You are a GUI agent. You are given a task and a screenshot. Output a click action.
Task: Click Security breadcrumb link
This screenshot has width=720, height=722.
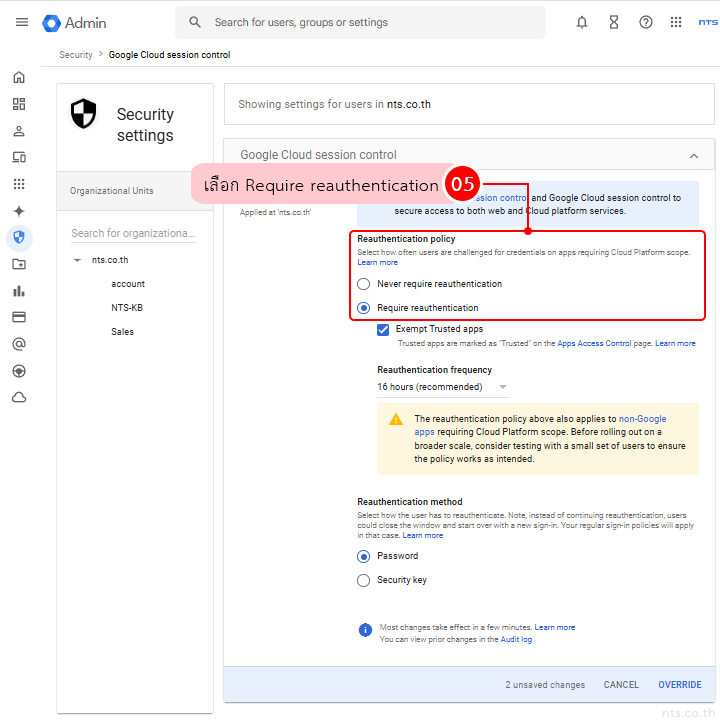(x=76, y=55)
